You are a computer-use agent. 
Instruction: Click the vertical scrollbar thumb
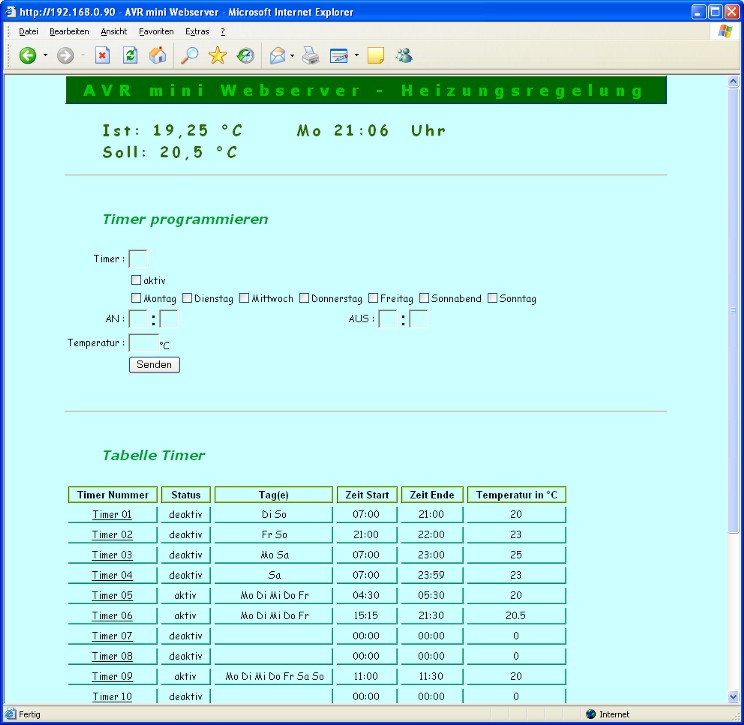point(733,310)
